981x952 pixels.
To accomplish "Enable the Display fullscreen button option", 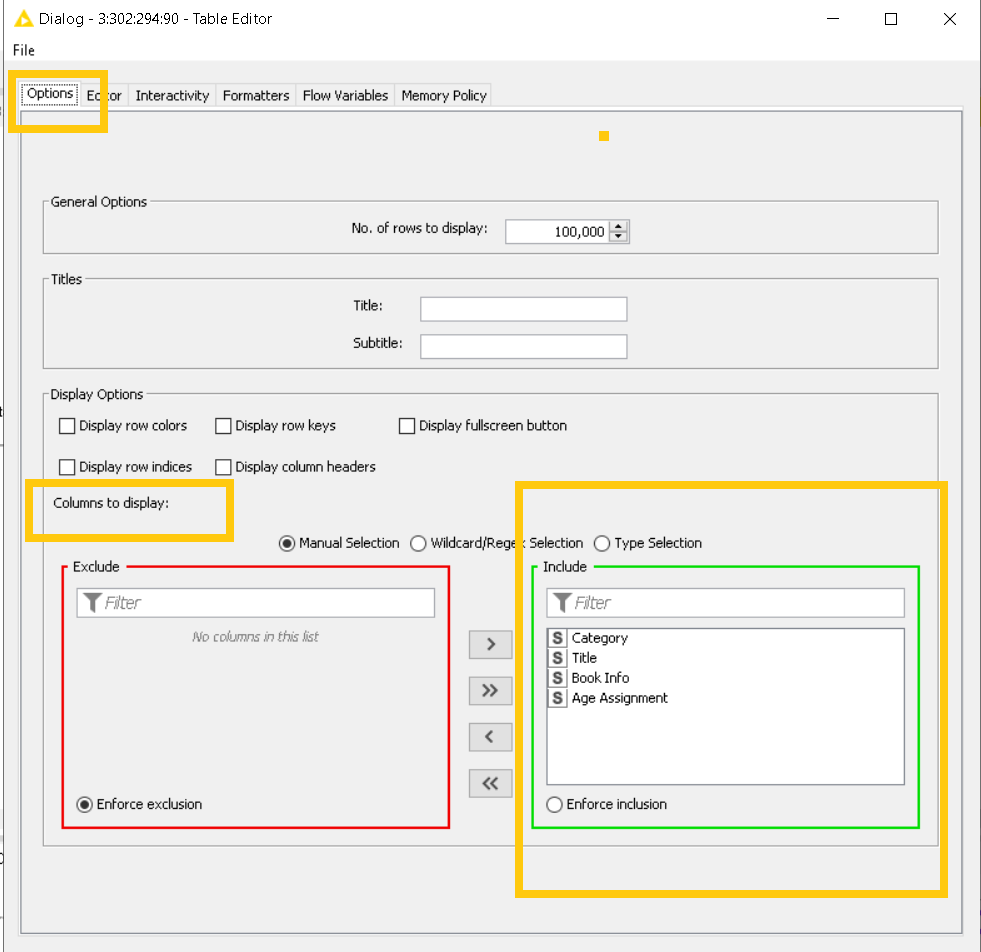I will pos(407,425).
